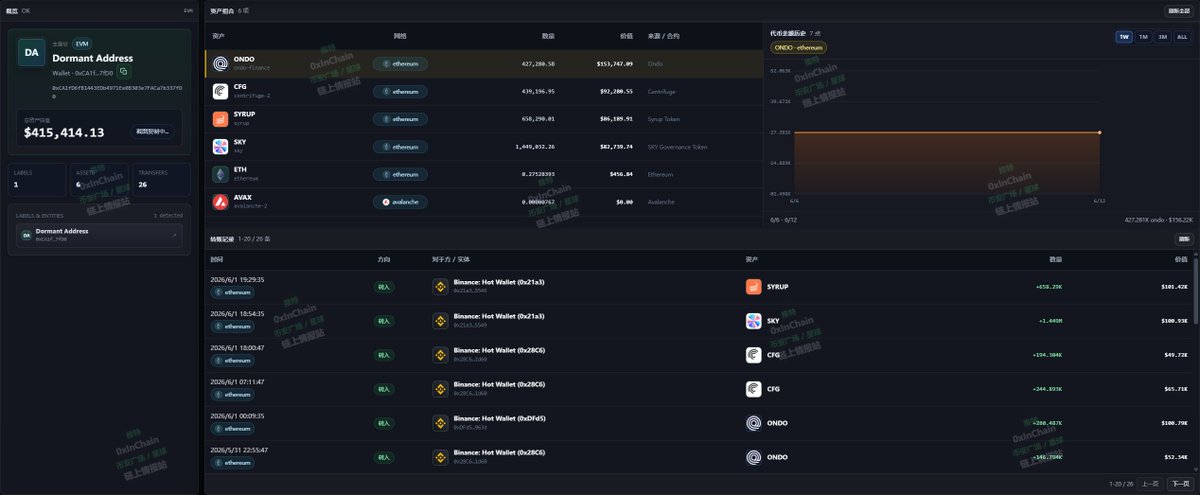
Task: Click the 1-20 / 26 pagination text at bottom
Action: tap(1121, 483)
